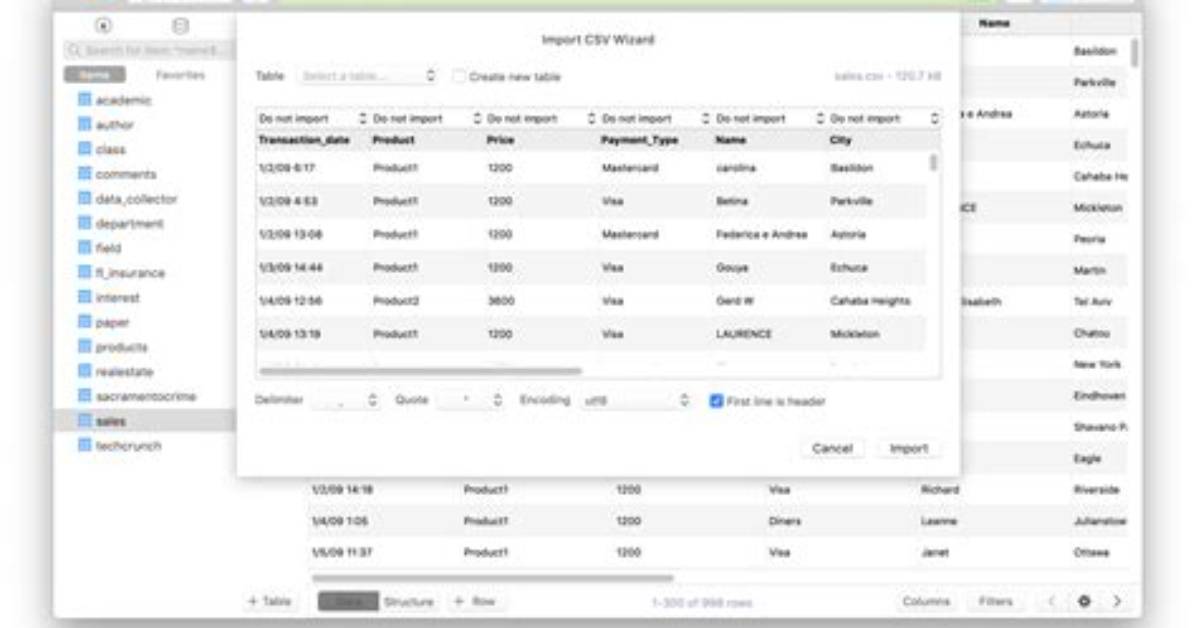Click horizontal scrollbar in background data grid

[x=493, y=578]
